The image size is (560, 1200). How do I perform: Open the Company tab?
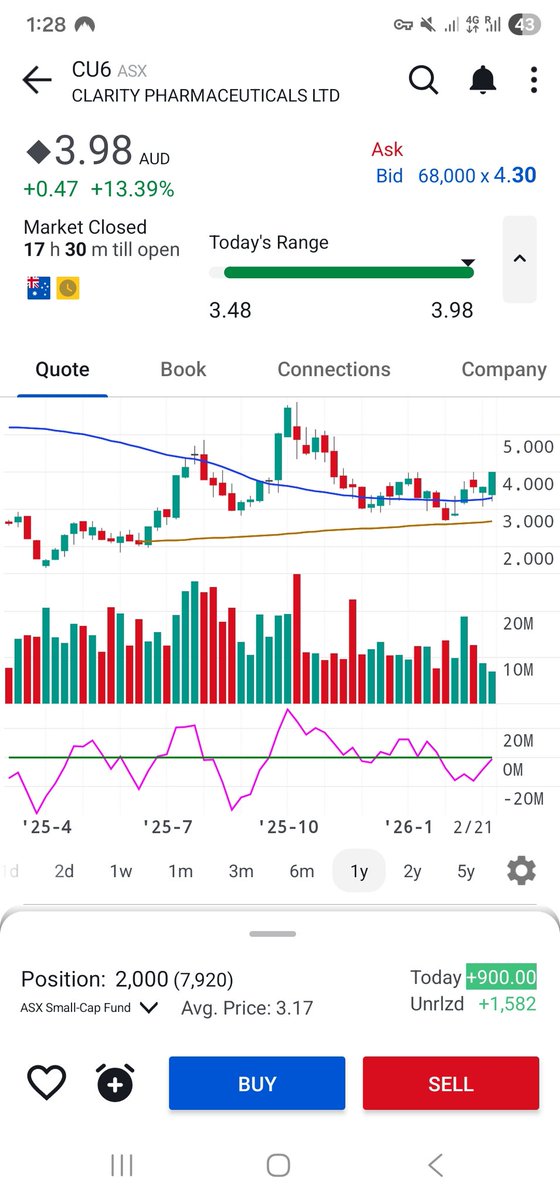504,369
